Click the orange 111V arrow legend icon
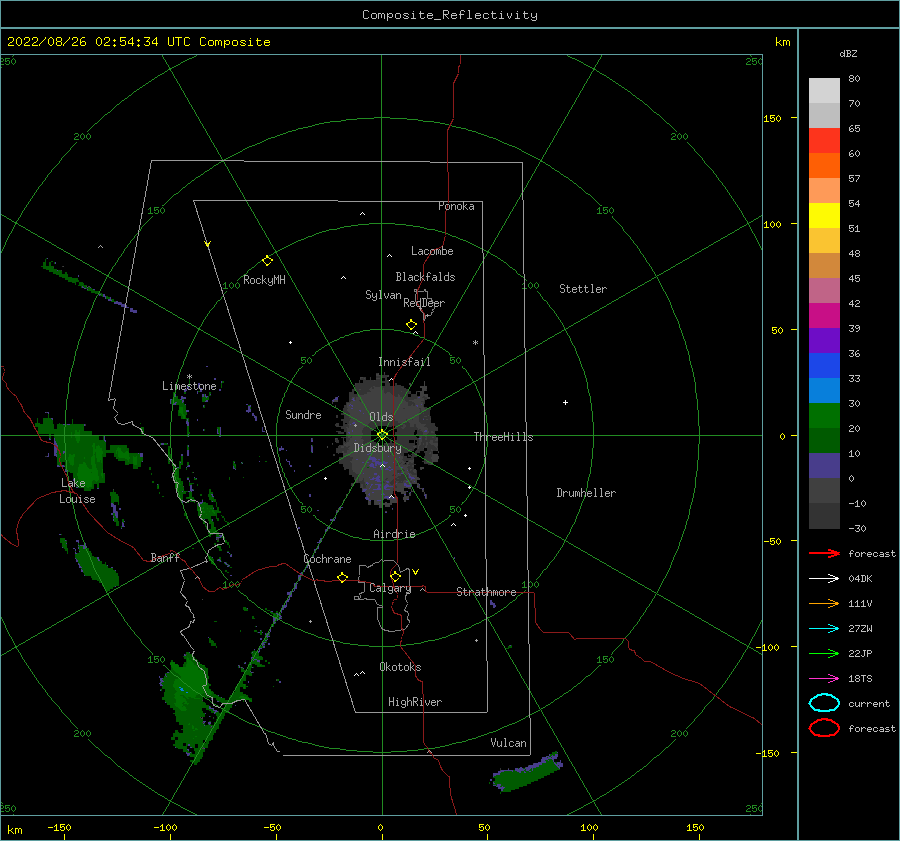Image resolution: width=900 pixels, height=841 pixels. (824, 603)
